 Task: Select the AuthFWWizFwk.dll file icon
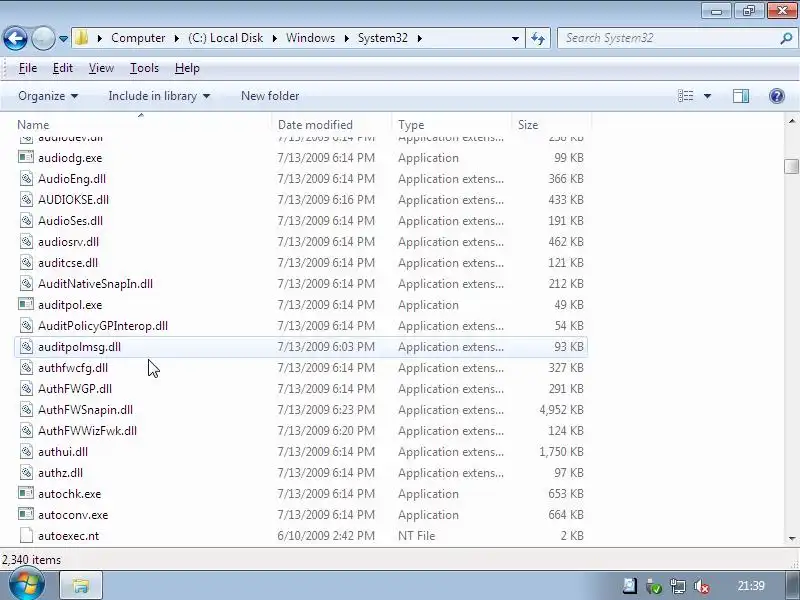click(x=26, y=430)
